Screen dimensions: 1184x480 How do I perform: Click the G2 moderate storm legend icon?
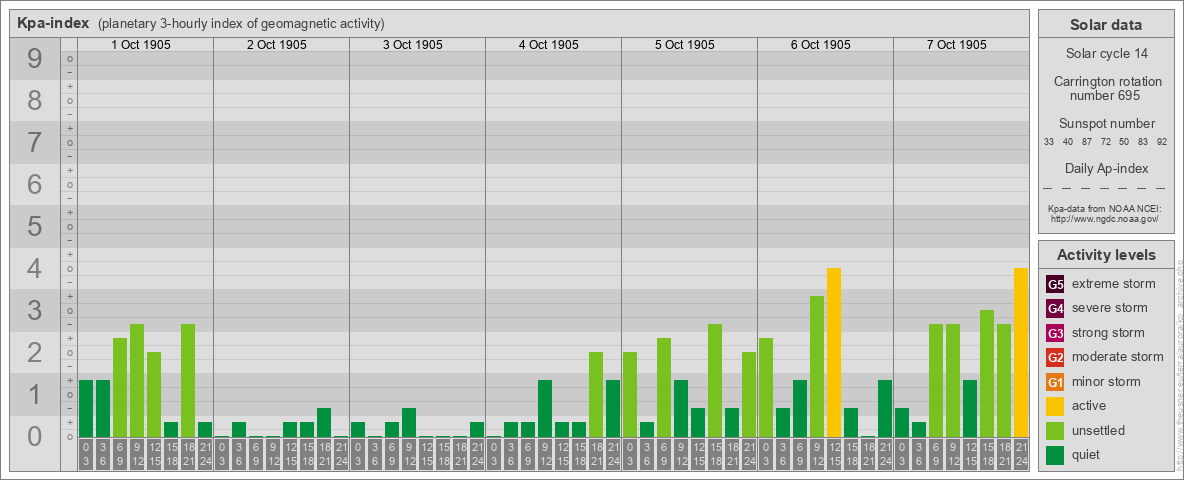pos(1055,357)
